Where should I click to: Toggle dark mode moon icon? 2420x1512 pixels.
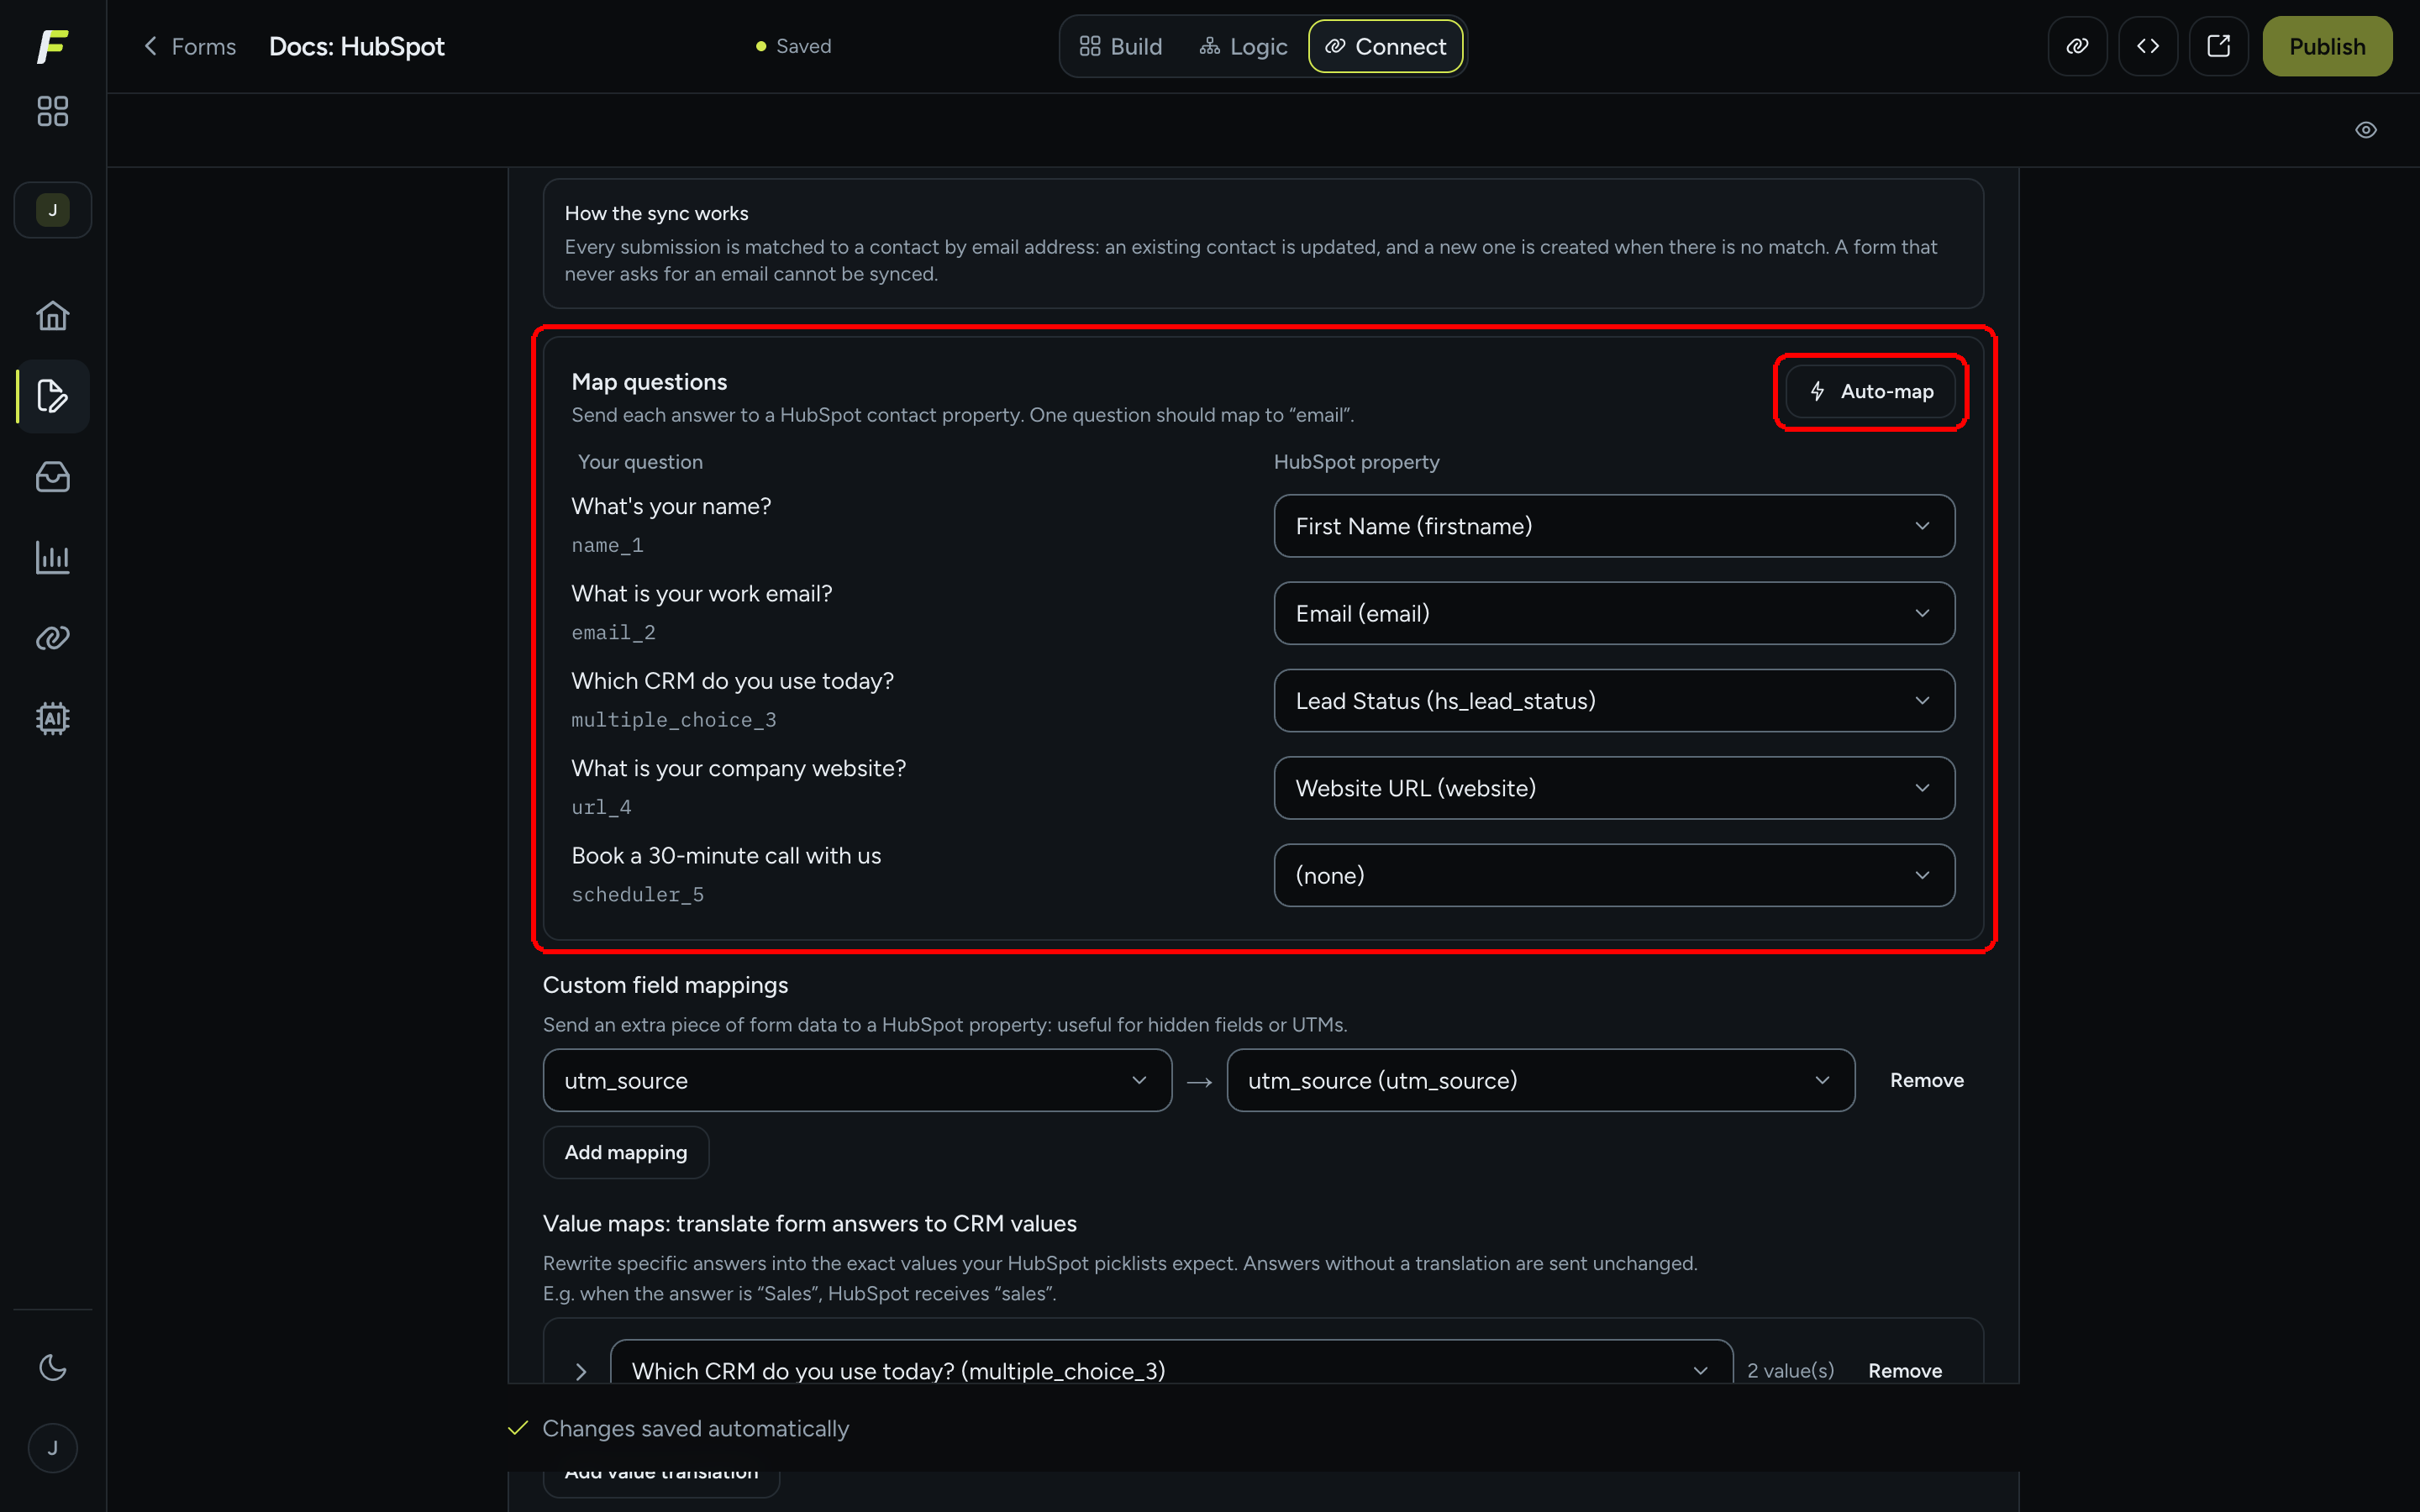pyautogui.click(x=52, y=1367)
